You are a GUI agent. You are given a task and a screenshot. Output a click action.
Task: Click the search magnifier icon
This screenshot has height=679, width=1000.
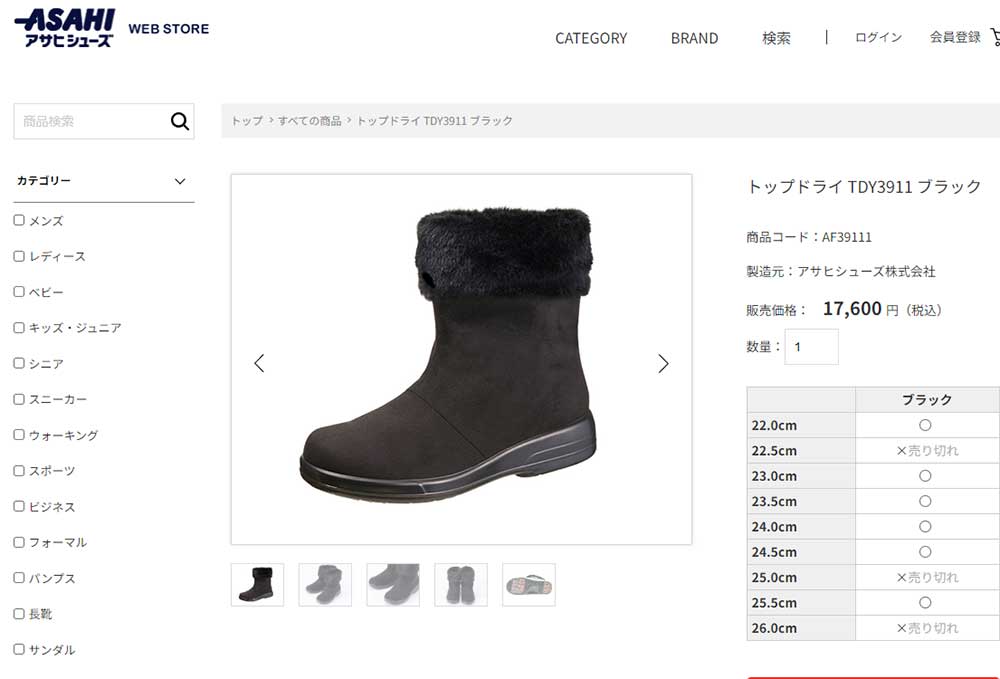pos(180,121)
